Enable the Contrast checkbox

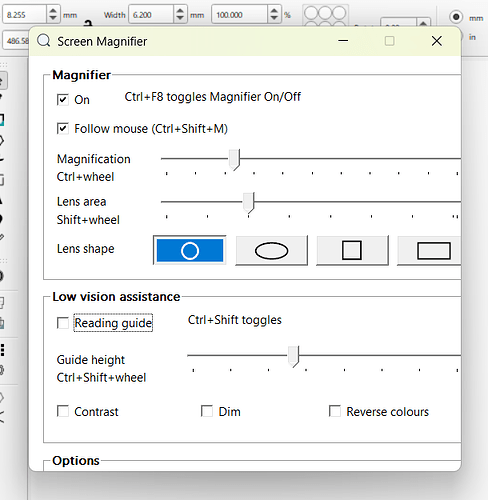click(x=63, y=411)
